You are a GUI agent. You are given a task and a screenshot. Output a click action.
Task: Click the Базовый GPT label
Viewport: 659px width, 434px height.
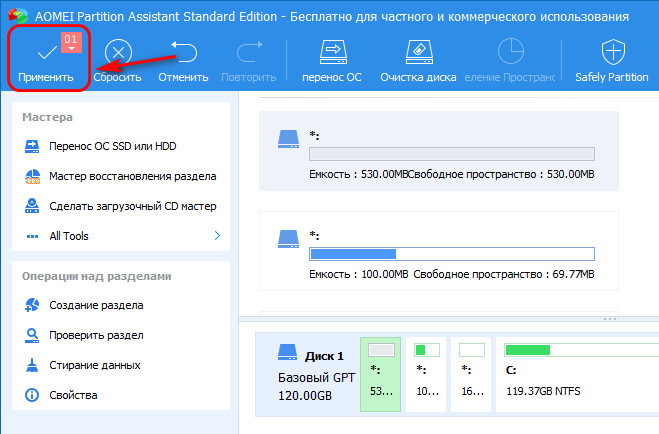tap(316, 378)
